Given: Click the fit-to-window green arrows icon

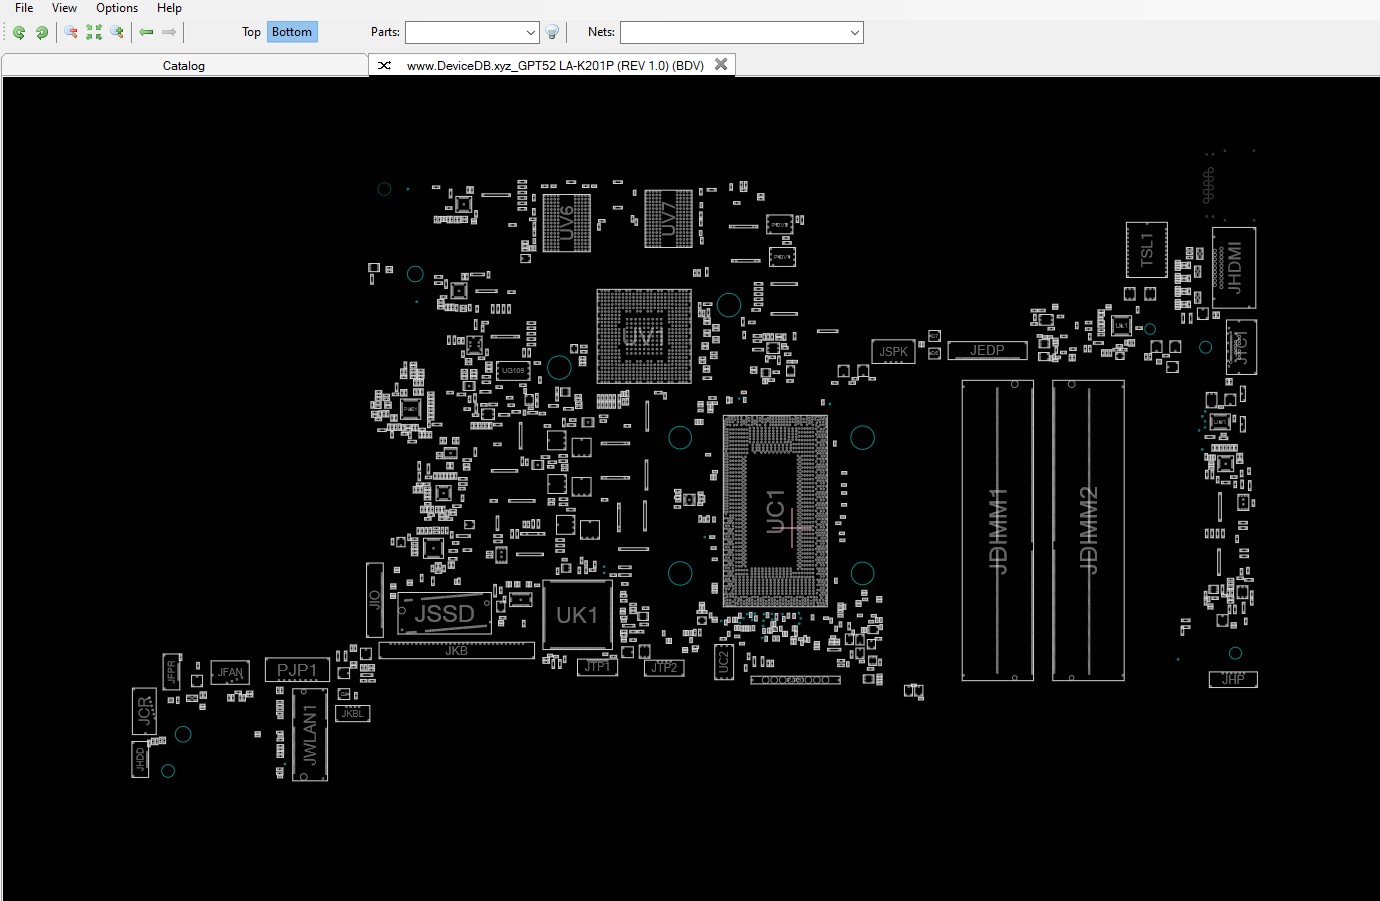Looking at the screenshot, I should (94, 32).
